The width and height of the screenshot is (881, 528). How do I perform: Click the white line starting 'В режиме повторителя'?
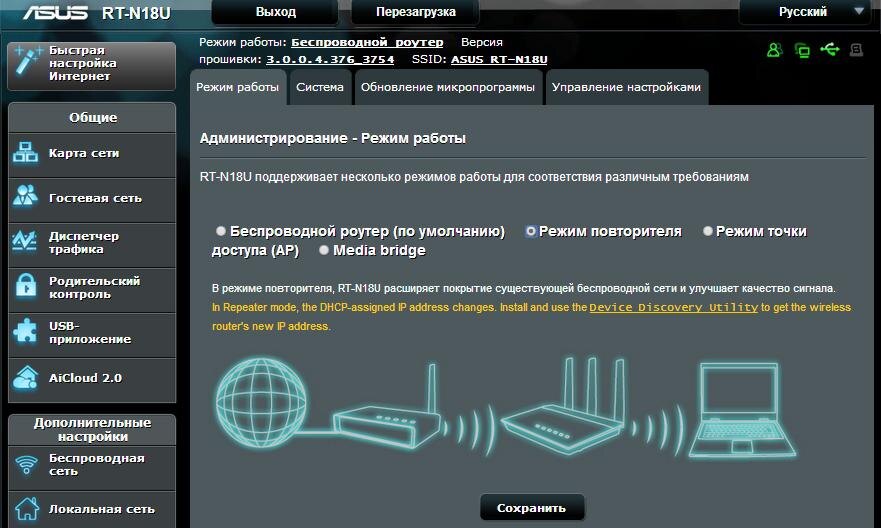tap(523, 288)
